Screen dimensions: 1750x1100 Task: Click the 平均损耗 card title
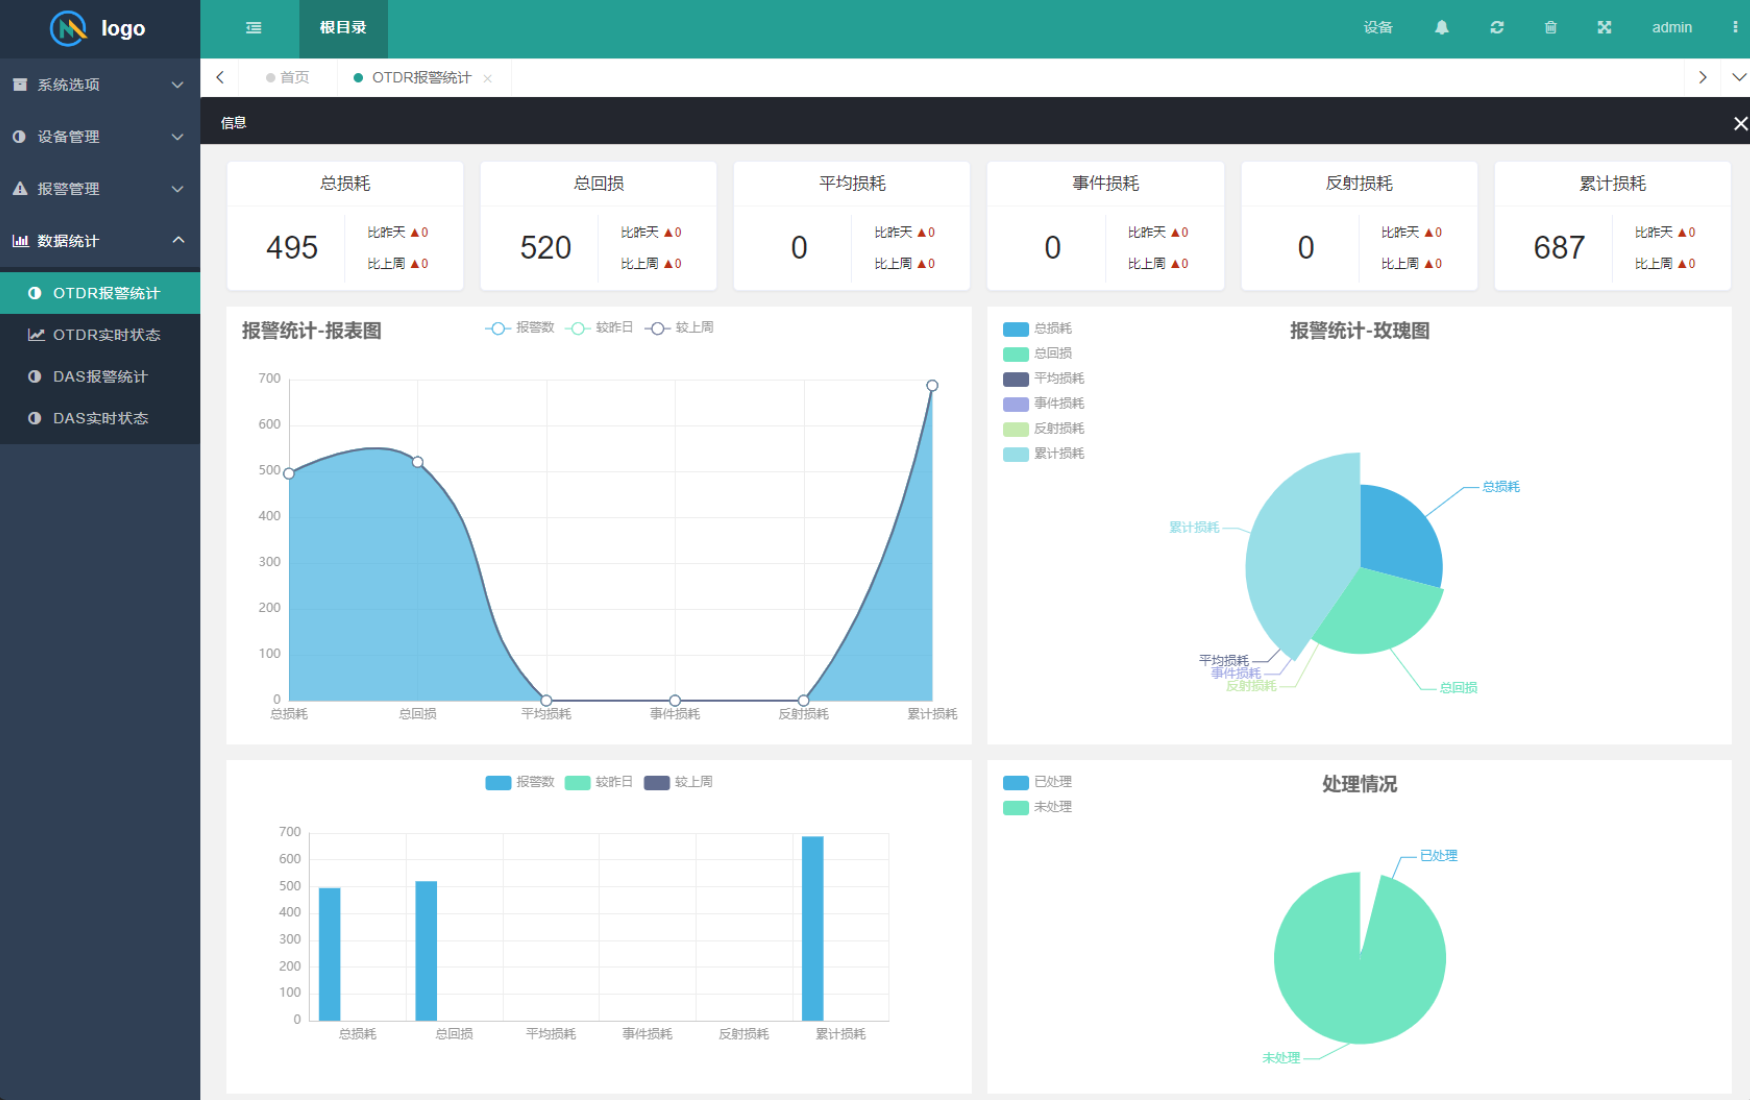pyautogui.click(x=852, y=183)
